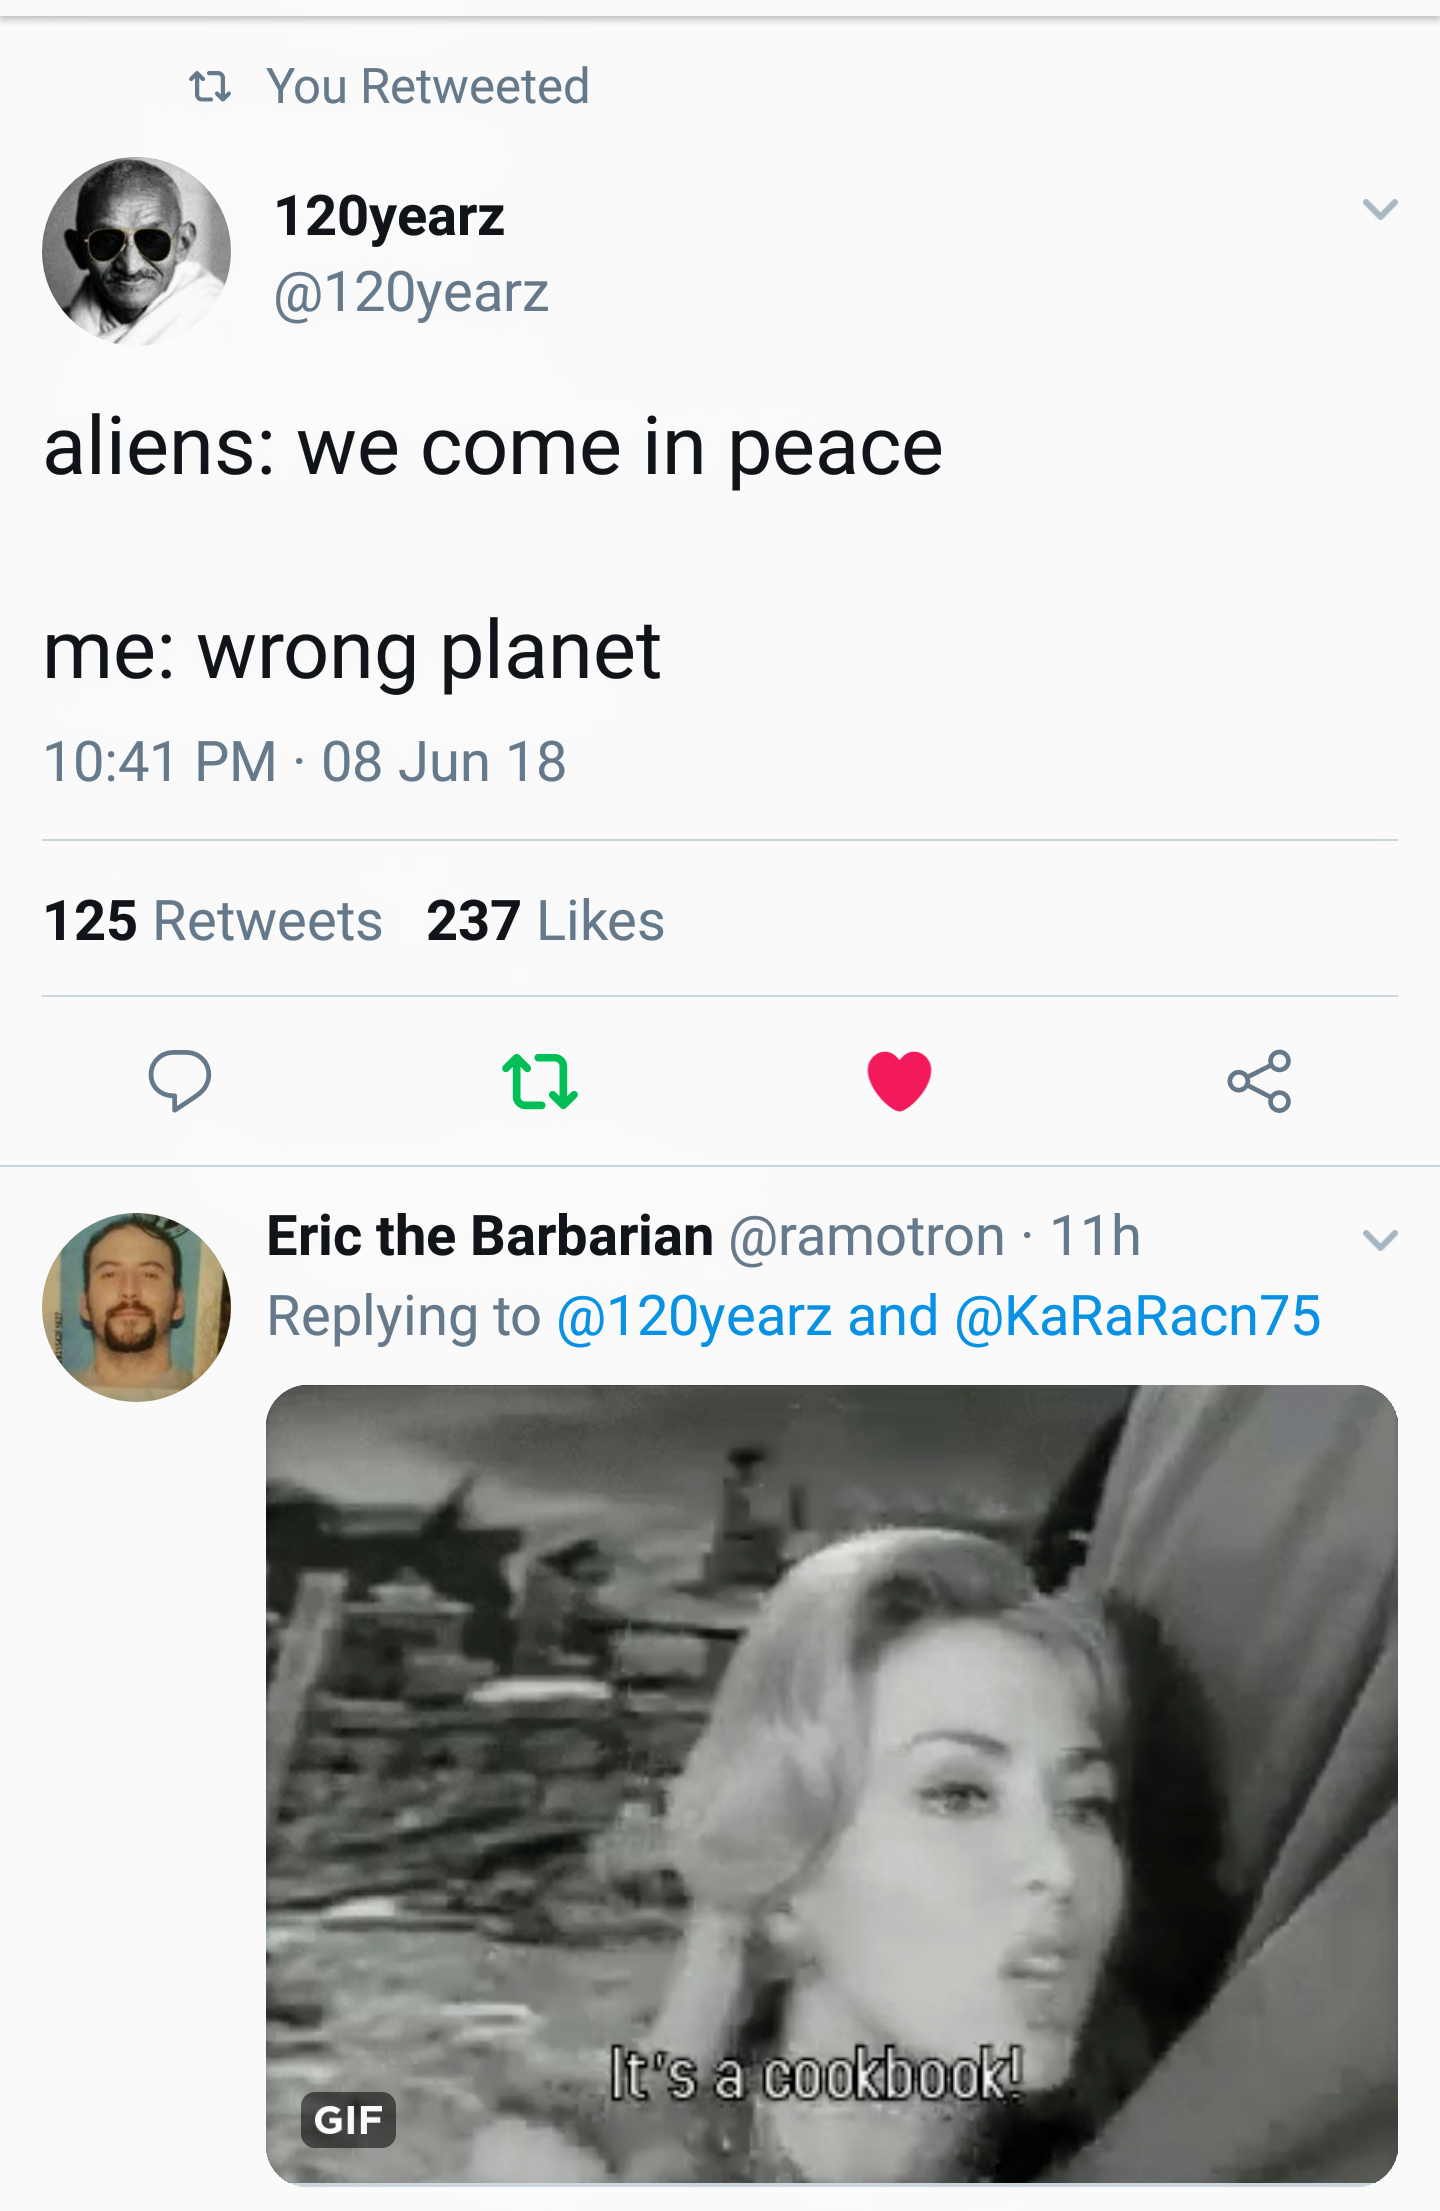Open tweet options chevron for 120yearz
1440x2211 pixels.
click(1380, 209)
